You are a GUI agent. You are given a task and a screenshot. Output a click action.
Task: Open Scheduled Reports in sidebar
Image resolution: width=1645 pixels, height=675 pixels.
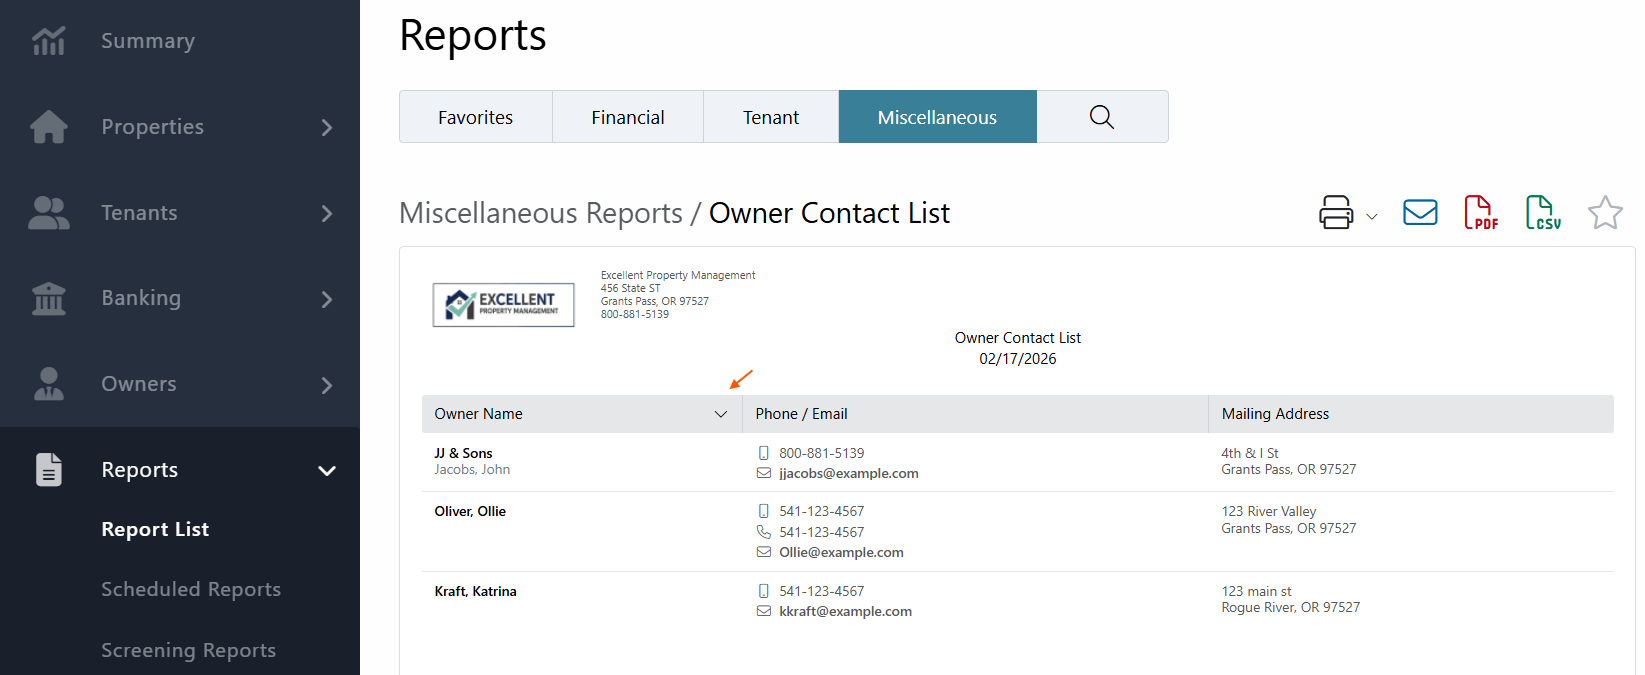(191, 589)
